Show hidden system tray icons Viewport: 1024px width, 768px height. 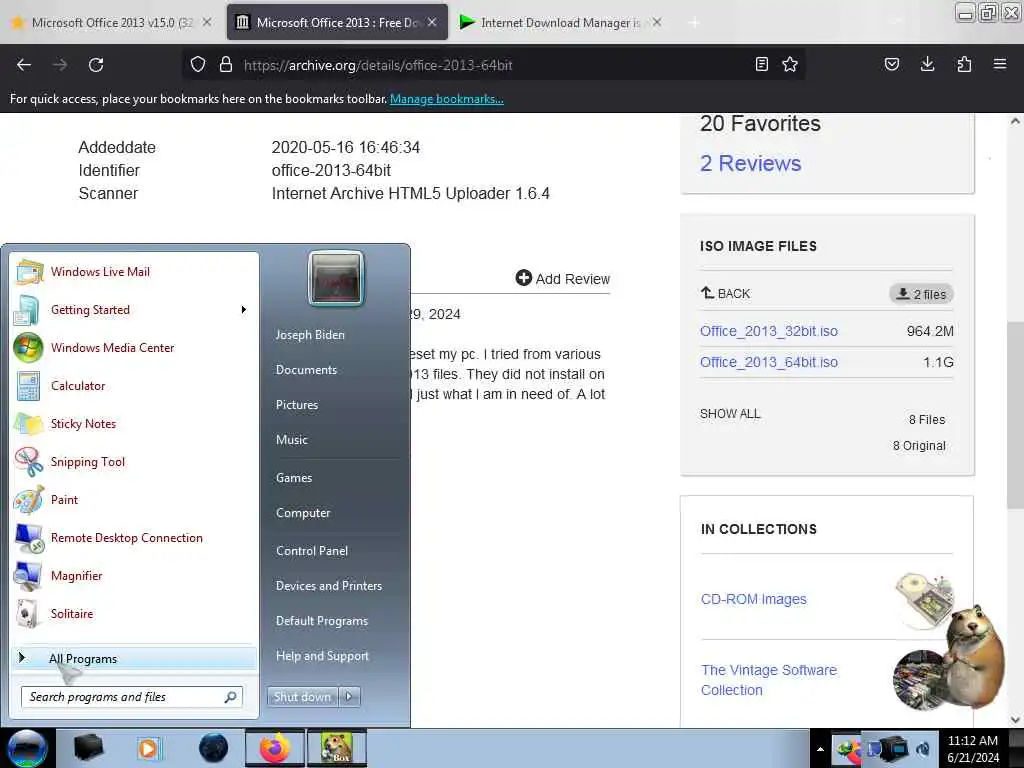click(x=820, y=749)
